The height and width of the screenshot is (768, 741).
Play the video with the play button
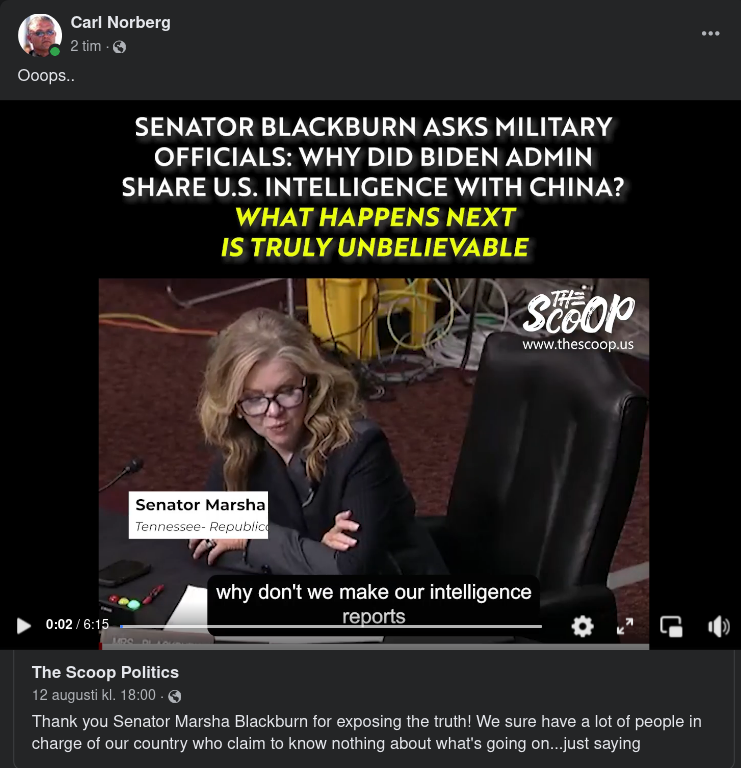pos(24,625)
